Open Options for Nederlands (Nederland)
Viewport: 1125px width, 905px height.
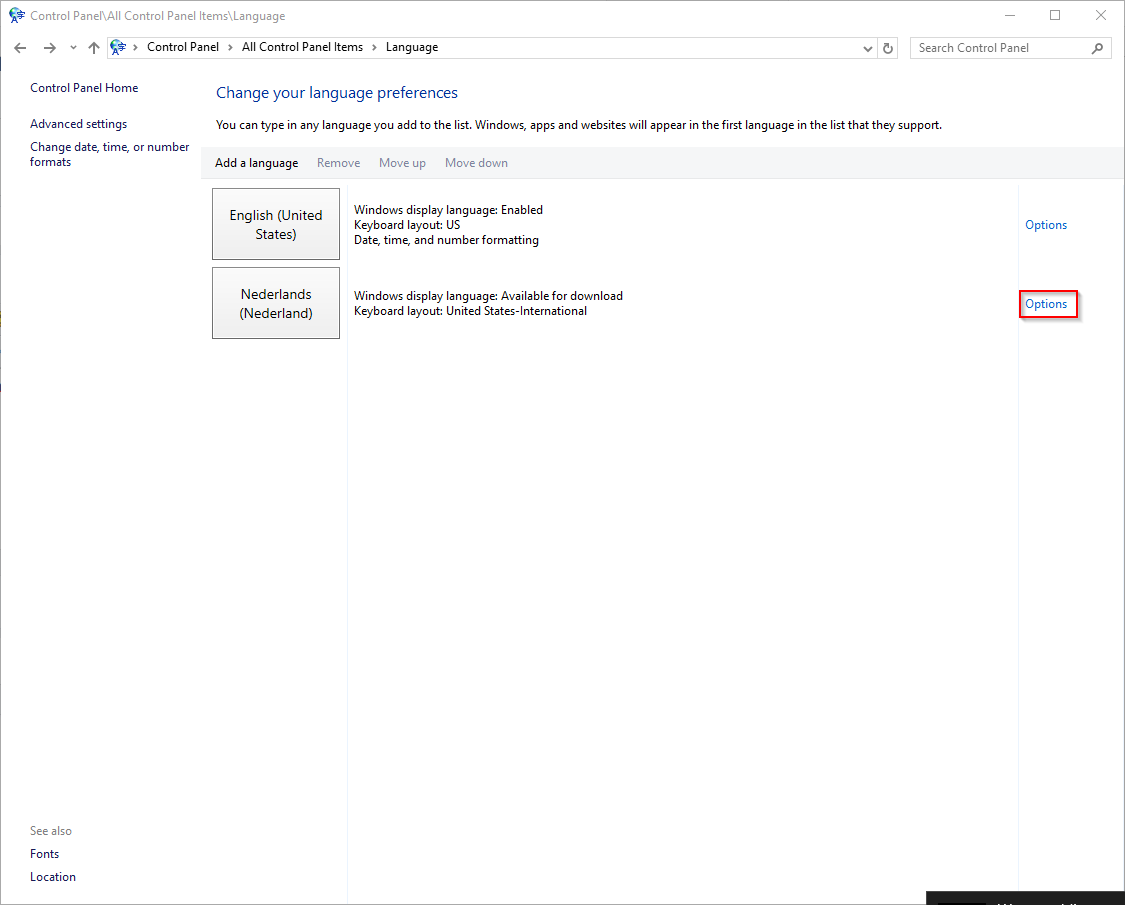coord(1046,304)
